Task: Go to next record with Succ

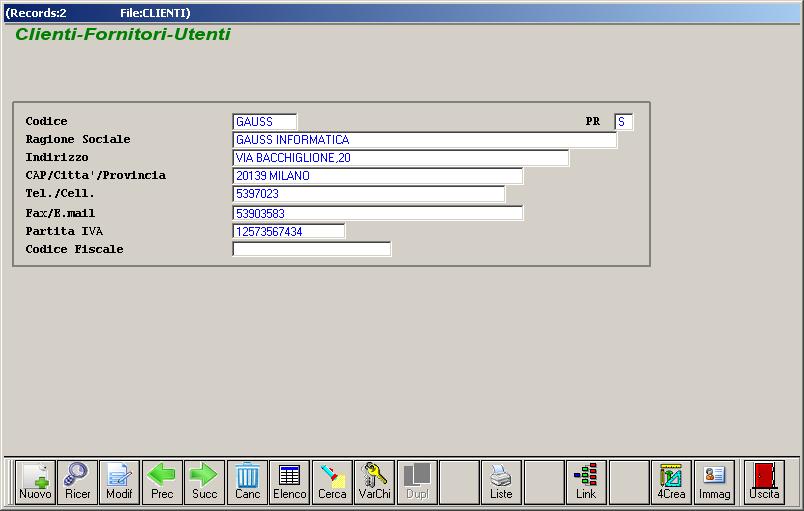Action: (205, 482)
